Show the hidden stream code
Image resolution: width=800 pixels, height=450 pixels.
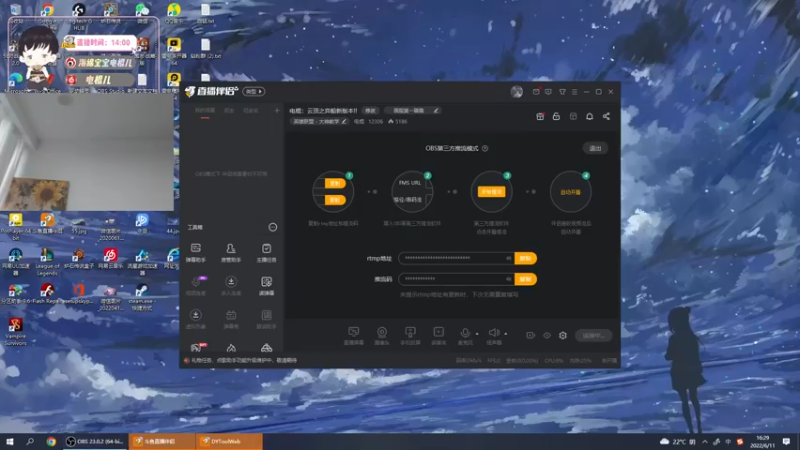(509, 279)
